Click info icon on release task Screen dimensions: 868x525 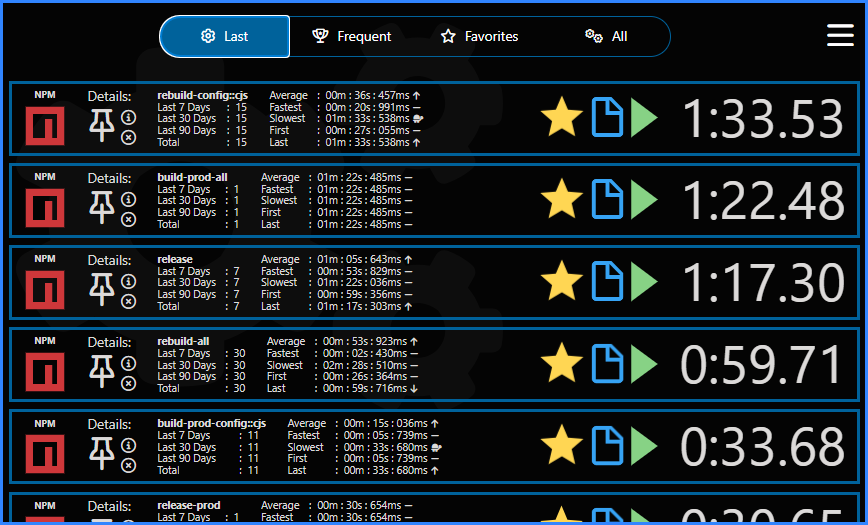pos(129,281)
